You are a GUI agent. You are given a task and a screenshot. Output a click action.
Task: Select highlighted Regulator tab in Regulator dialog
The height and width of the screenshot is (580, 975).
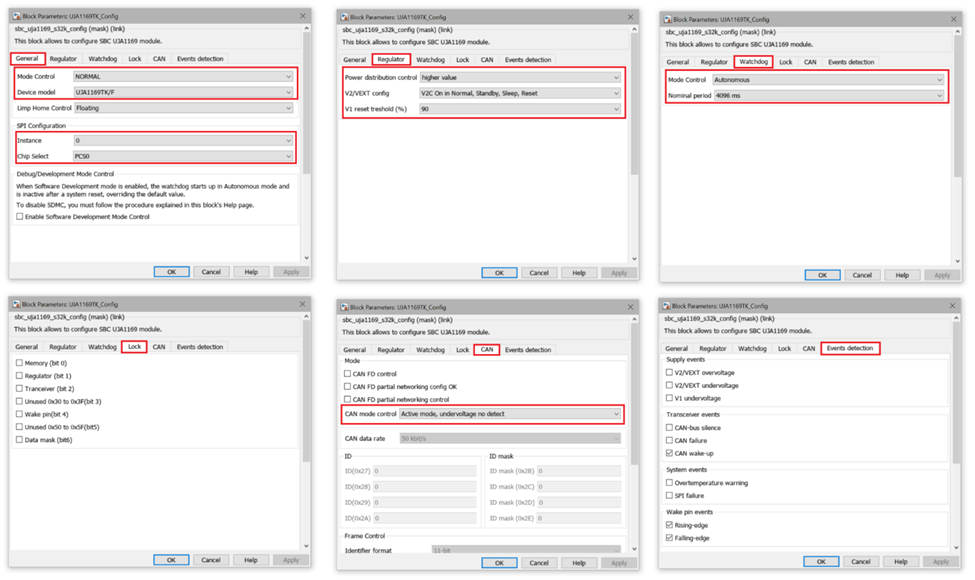tap(391, 60)
